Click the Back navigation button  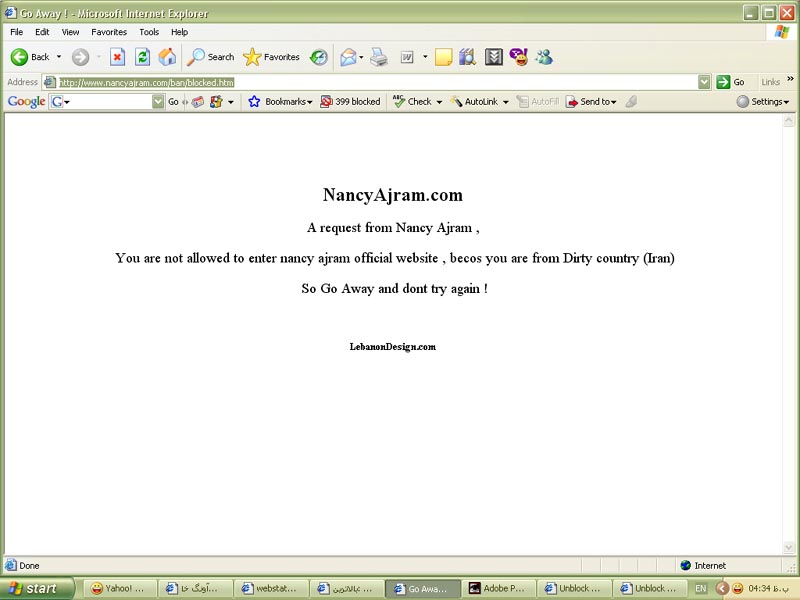[x=31, y=57]
